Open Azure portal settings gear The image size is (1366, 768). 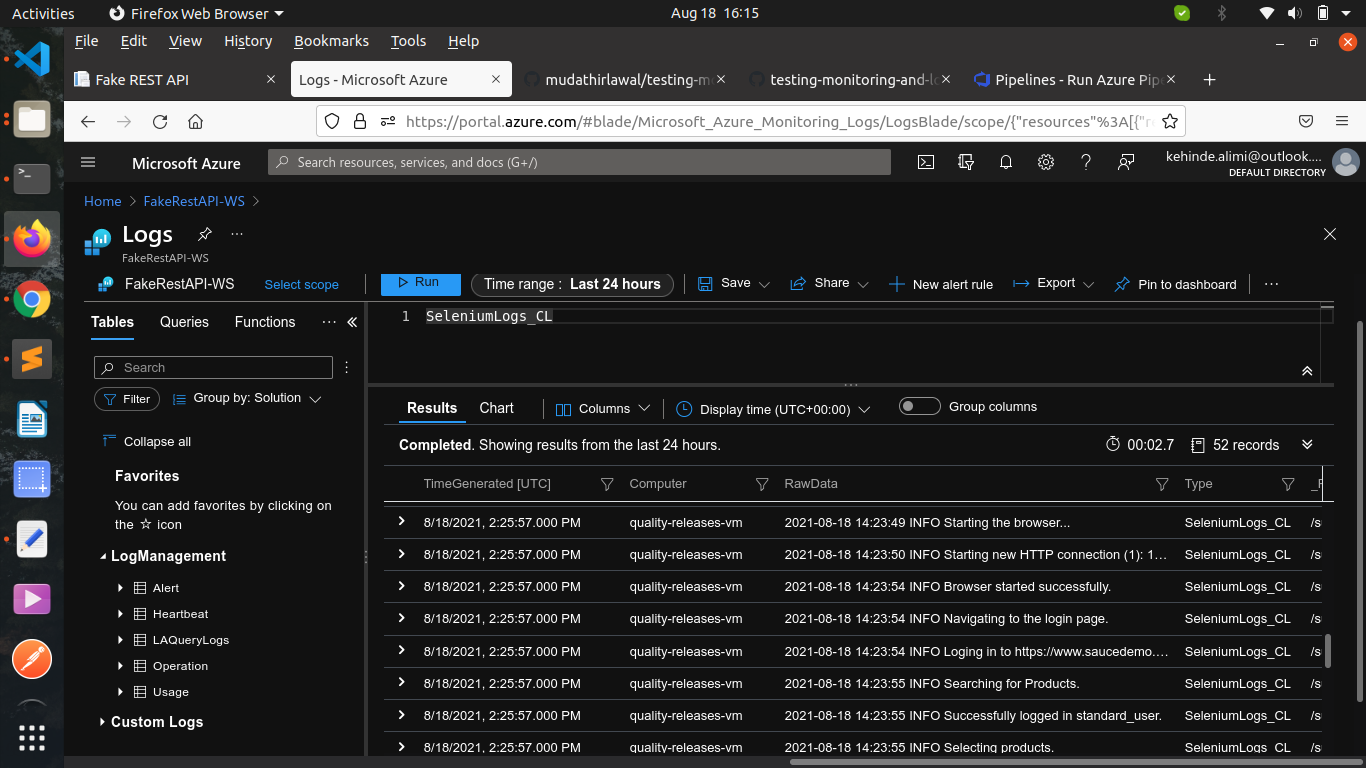tap(1046, 162)
